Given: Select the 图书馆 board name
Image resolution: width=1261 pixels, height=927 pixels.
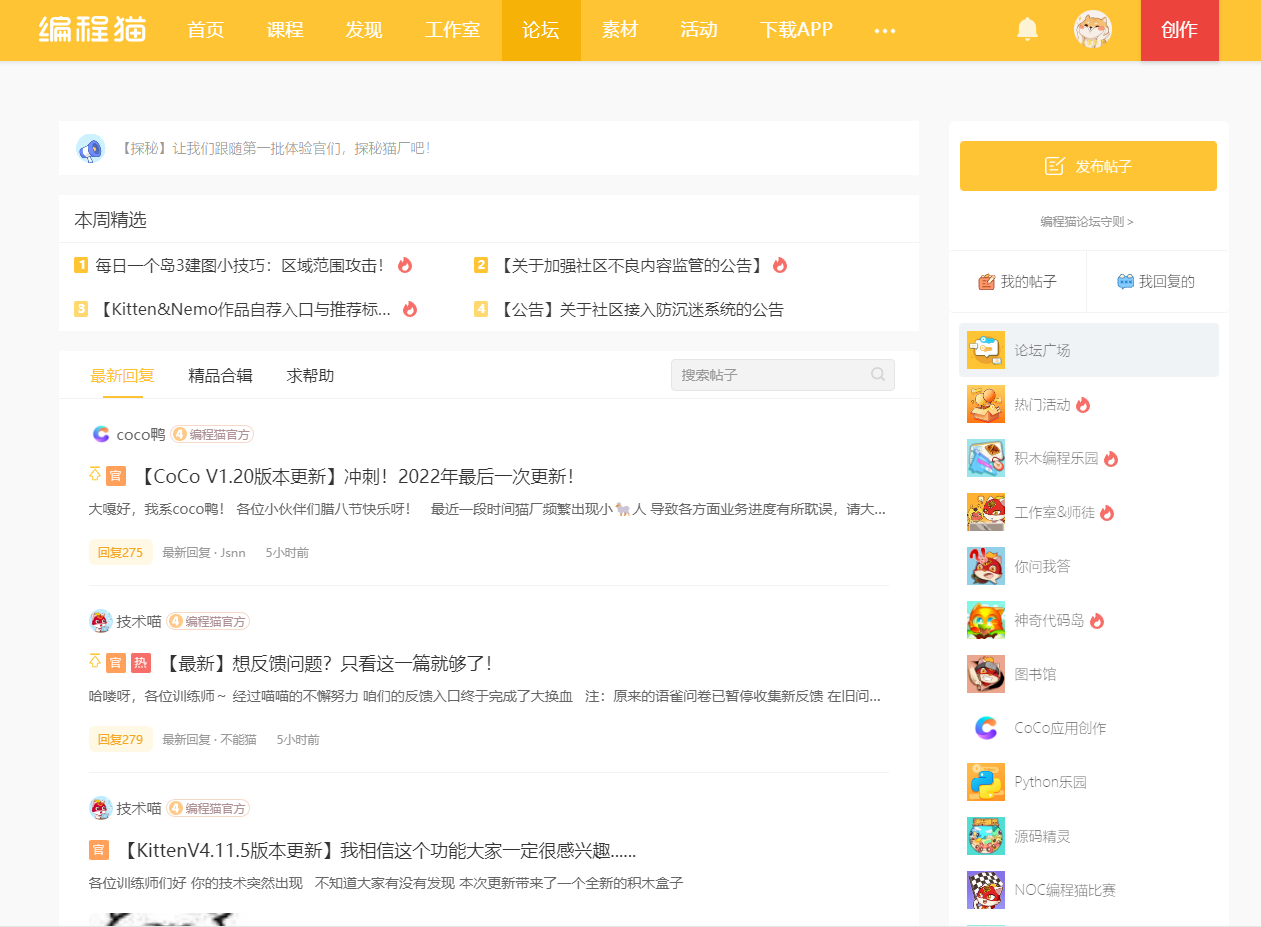Looking at the screenshot, I should [1035, 674].
